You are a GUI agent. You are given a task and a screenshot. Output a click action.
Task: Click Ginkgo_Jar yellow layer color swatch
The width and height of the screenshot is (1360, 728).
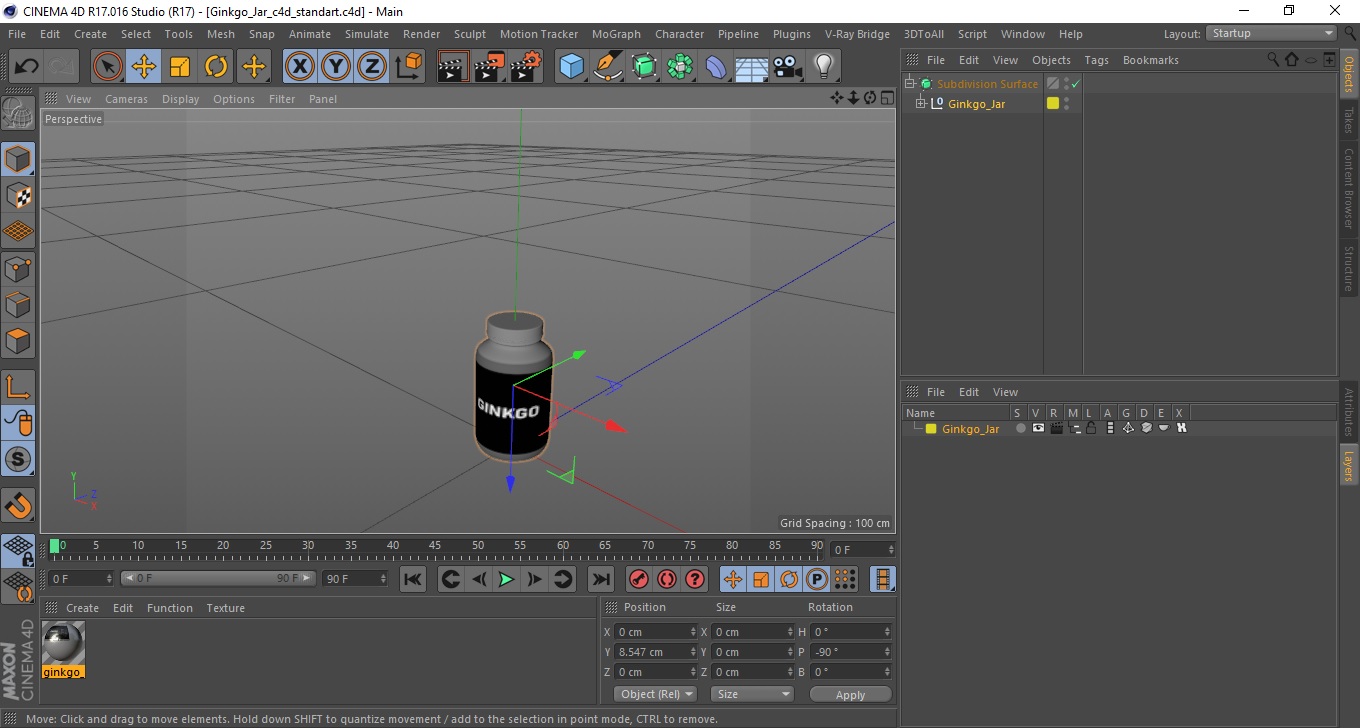pyautogui.click(x=1053, y=103)
